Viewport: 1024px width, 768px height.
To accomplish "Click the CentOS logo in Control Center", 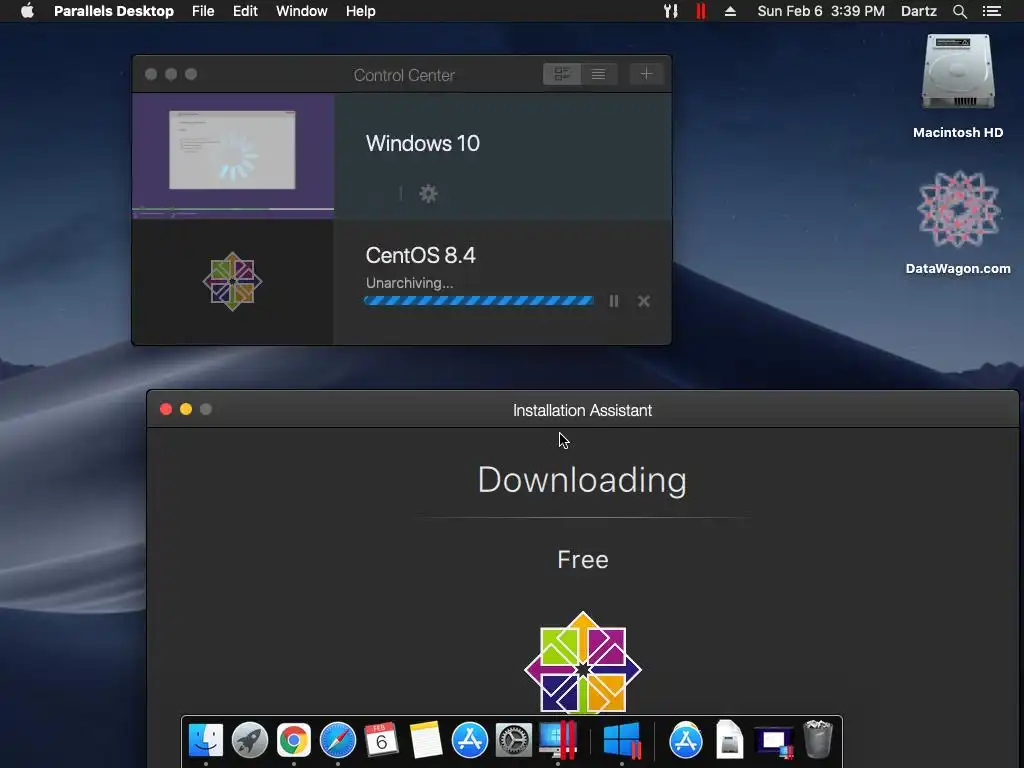I will (232, 281).
